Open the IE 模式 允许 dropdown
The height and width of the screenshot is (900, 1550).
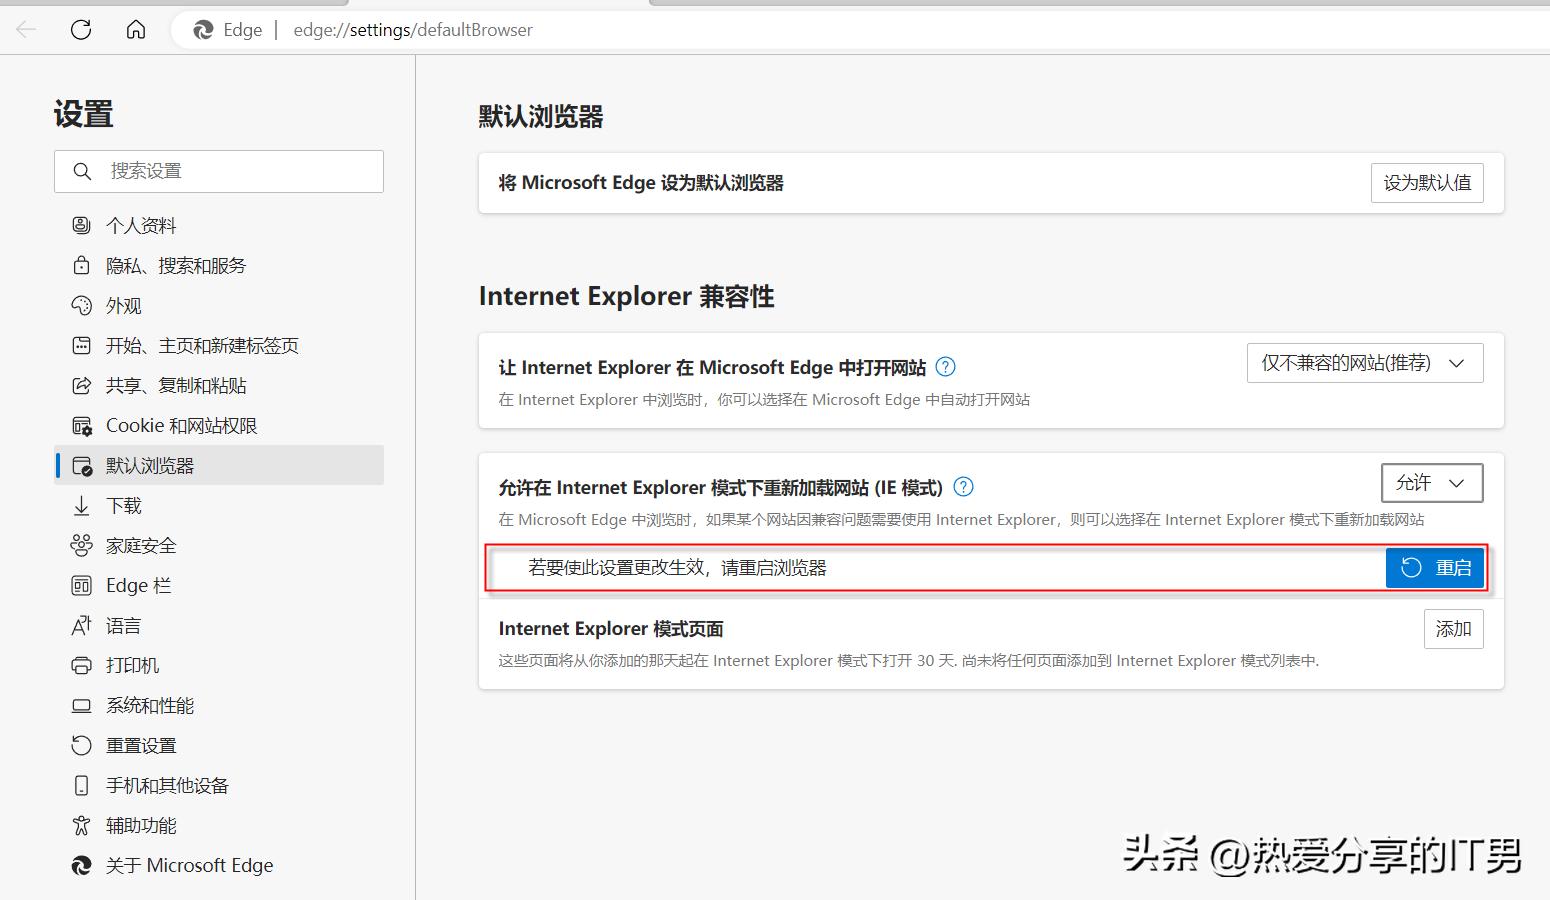click(x=1431, y=483)
